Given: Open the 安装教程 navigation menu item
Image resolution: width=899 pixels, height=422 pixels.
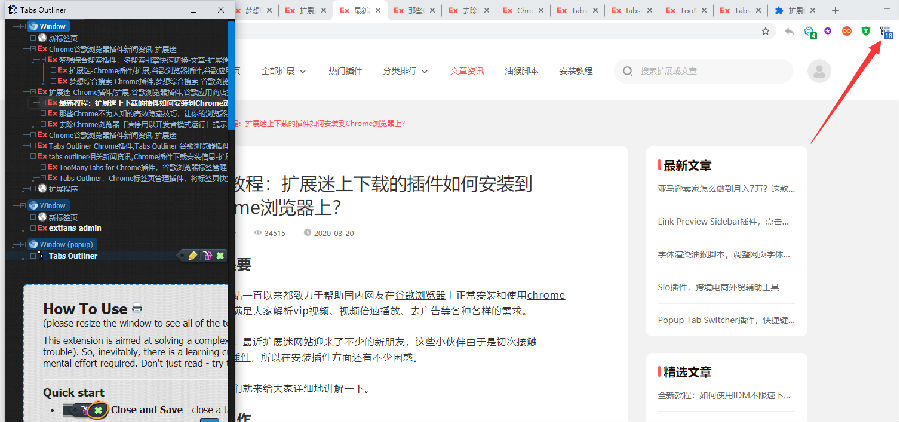Looking at the screenshot, I should coord(575,71).
